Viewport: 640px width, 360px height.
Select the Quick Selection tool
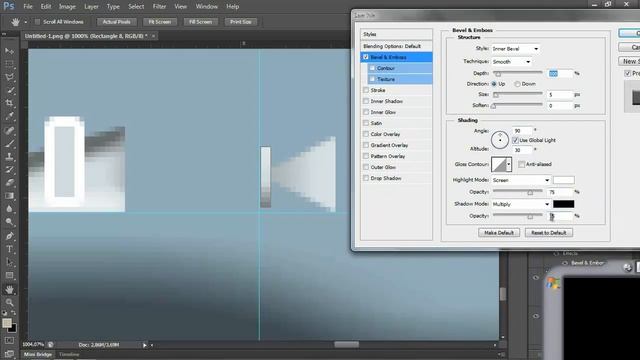point(9,90)
